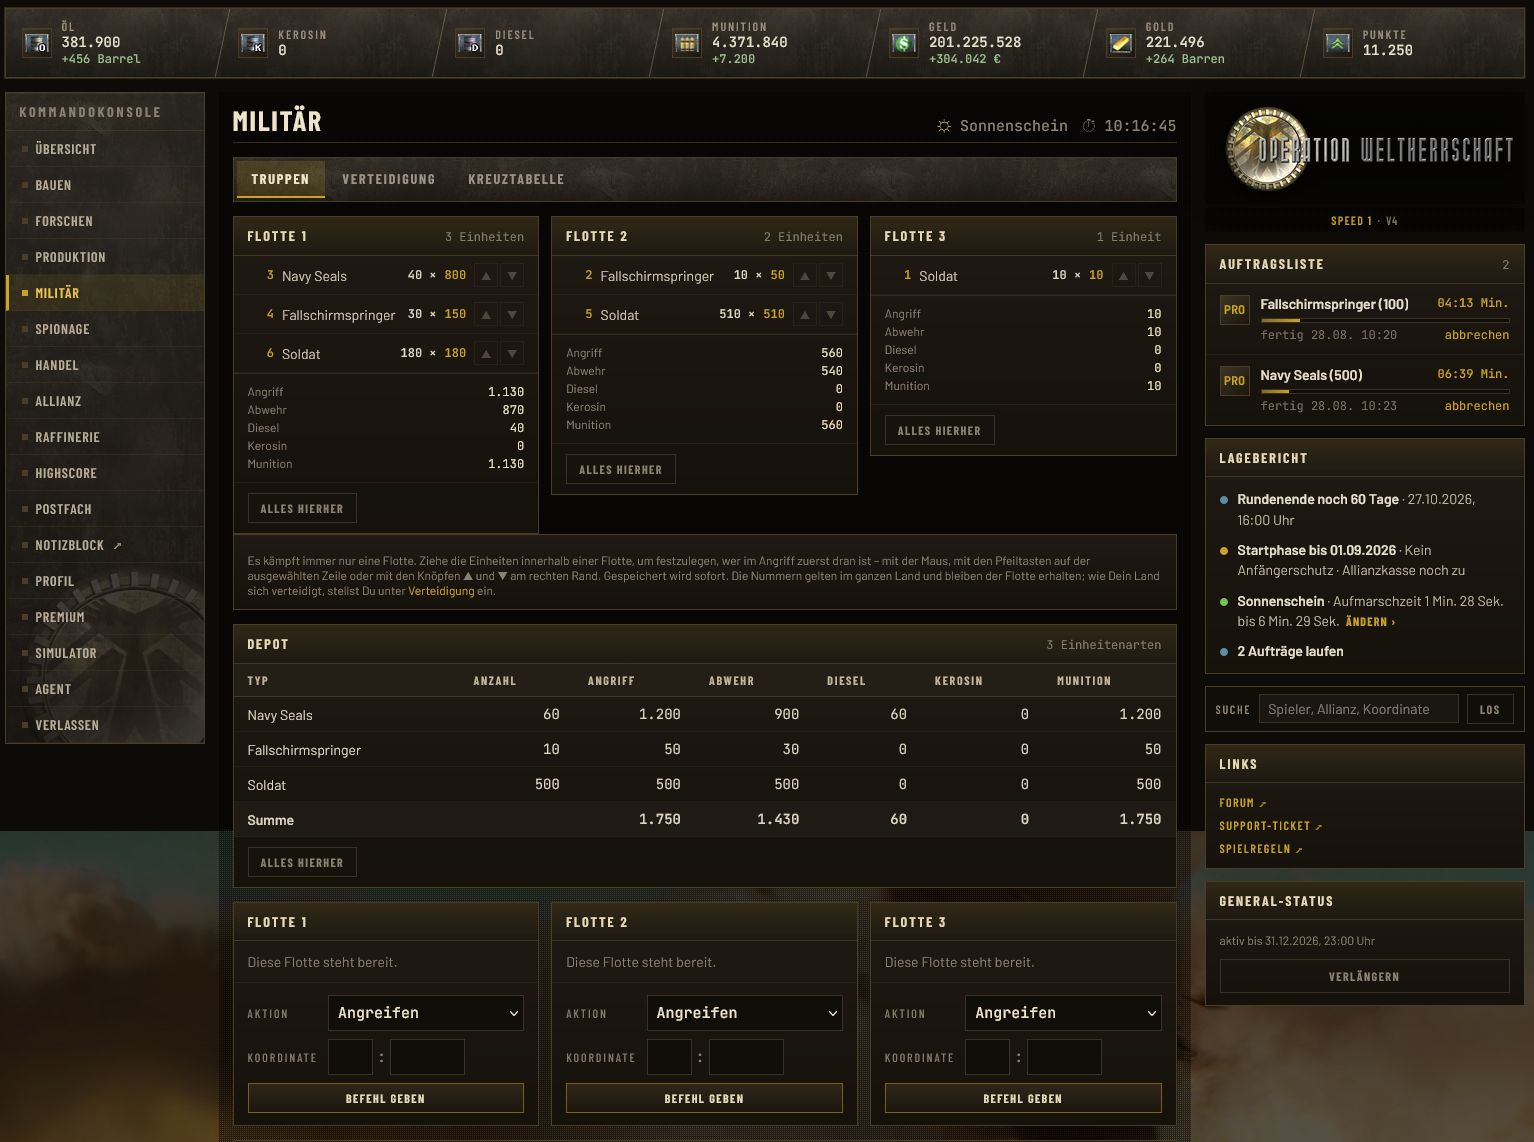This screenshot has height=1142, width=1534.
Task: Click the Diesel resource icon
Action: tap(470, 43)
